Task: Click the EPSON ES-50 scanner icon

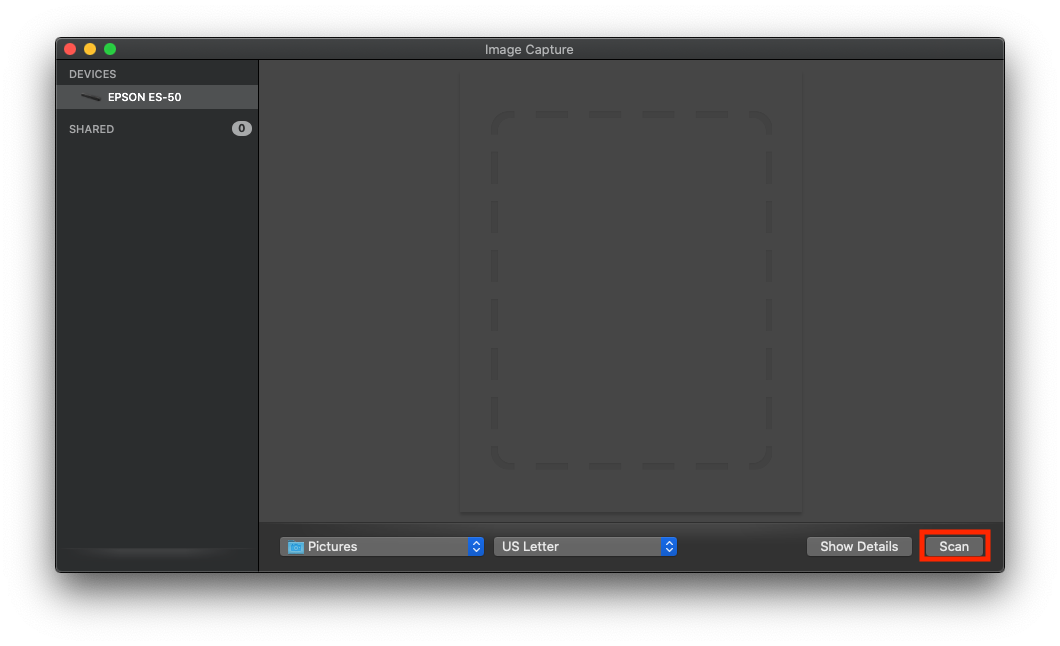Action: coord(91,97)
